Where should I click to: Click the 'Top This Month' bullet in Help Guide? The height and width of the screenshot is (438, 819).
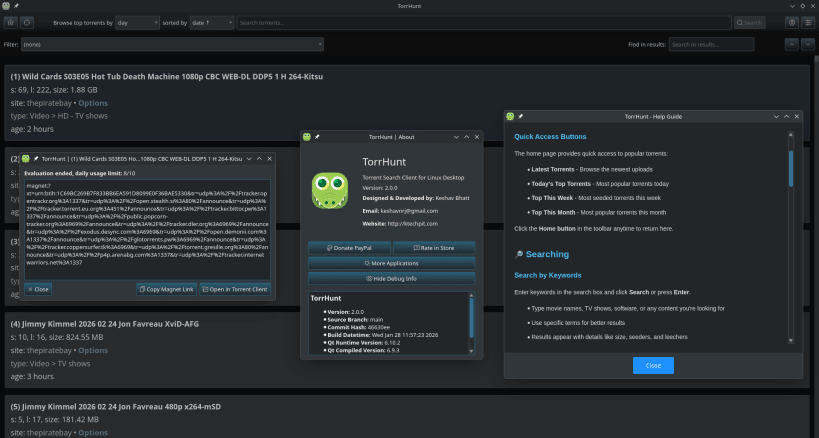(599, 212)
